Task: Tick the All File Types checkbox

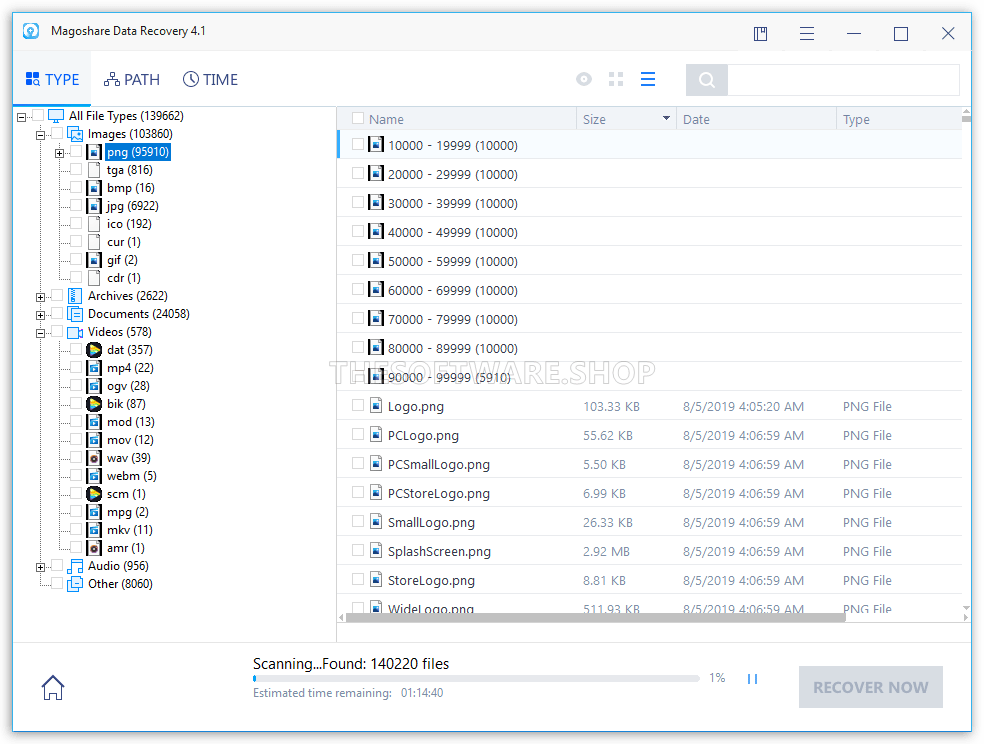Action: tap(38, 115)
